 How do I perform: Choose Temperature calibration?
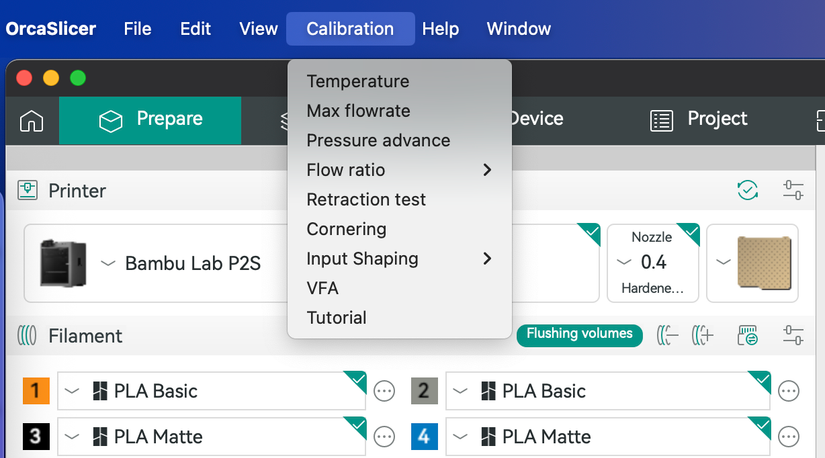[x=400, y=81]
